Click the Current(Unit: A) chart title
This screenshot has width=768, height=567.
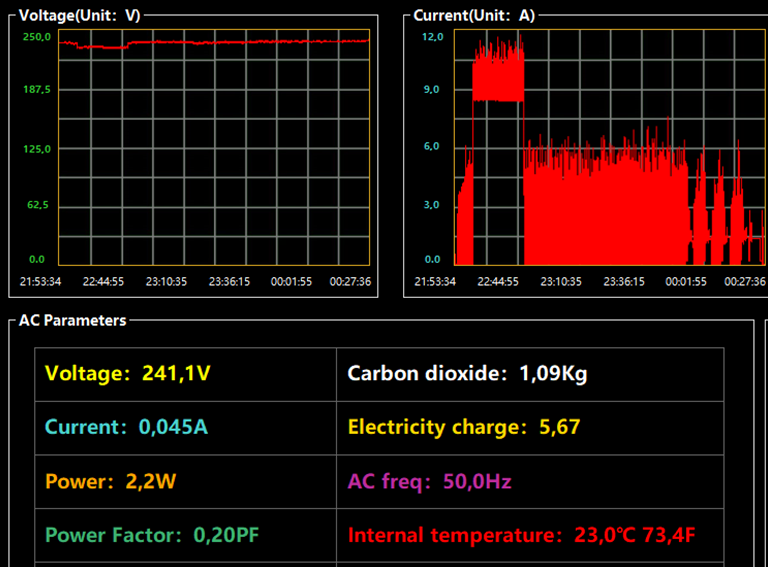[x=474, y=15]
